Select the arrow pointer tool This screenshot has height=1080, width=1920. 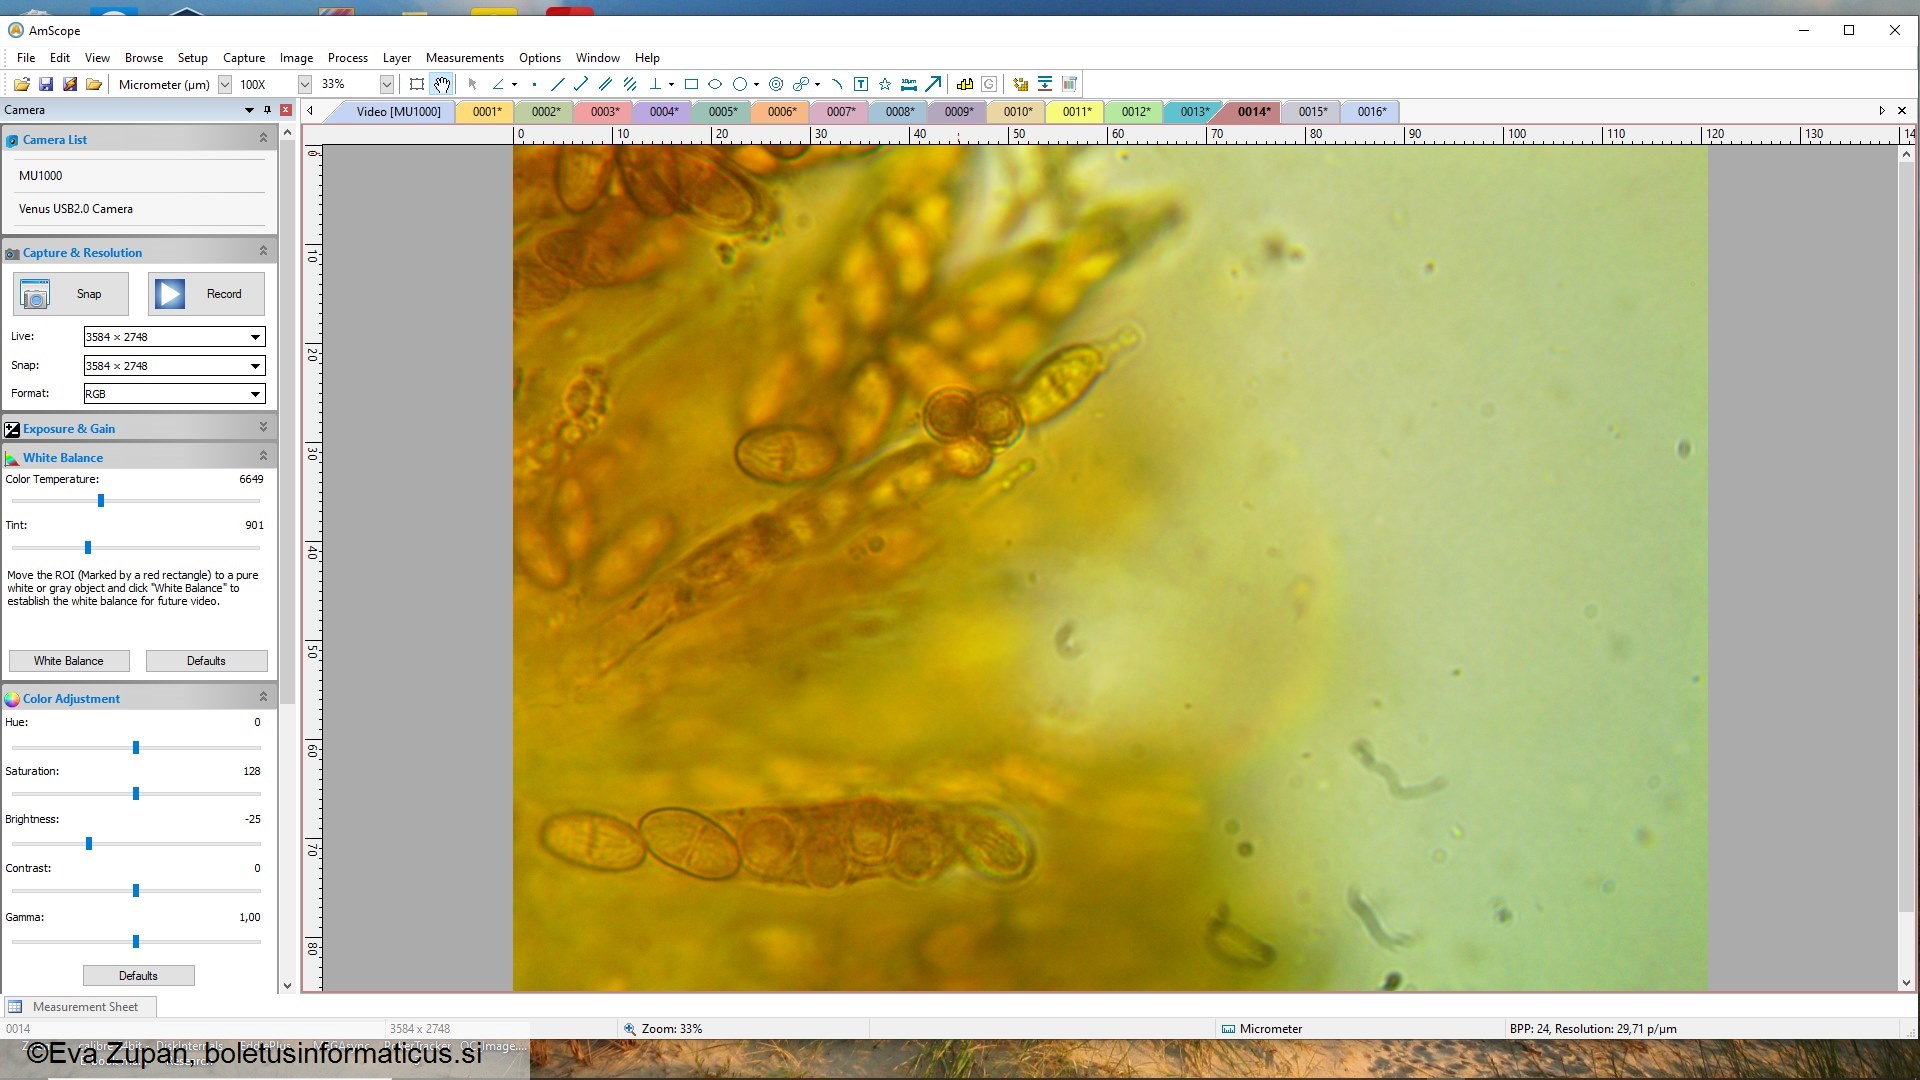[x=472, y=84]
